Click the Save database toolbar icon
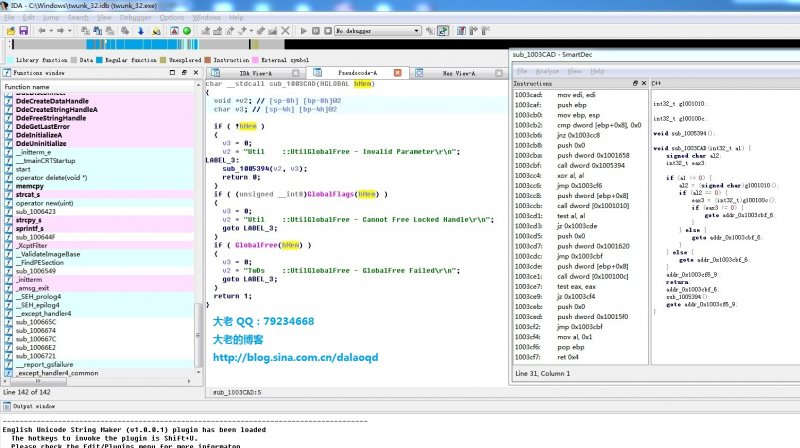This screenshot has width=800, height=448. [x=23, y=31]
